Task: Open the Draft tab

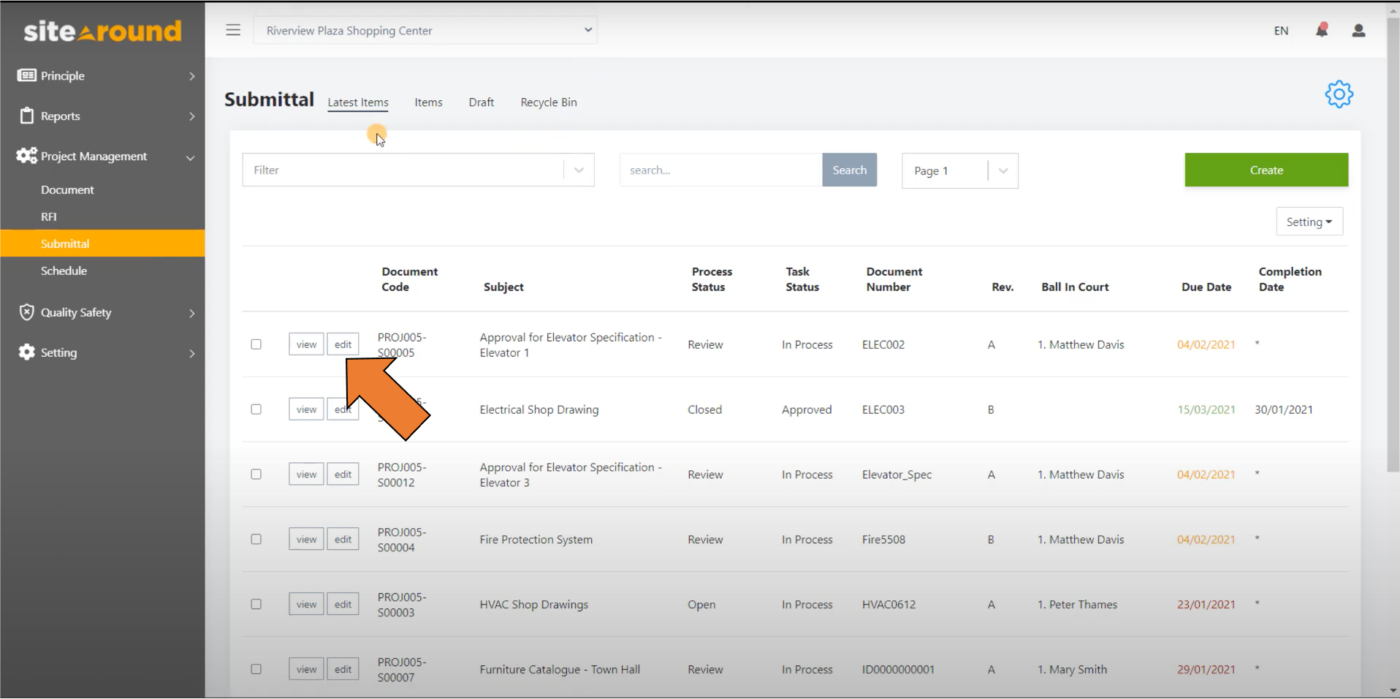Action: pos(481,102)
